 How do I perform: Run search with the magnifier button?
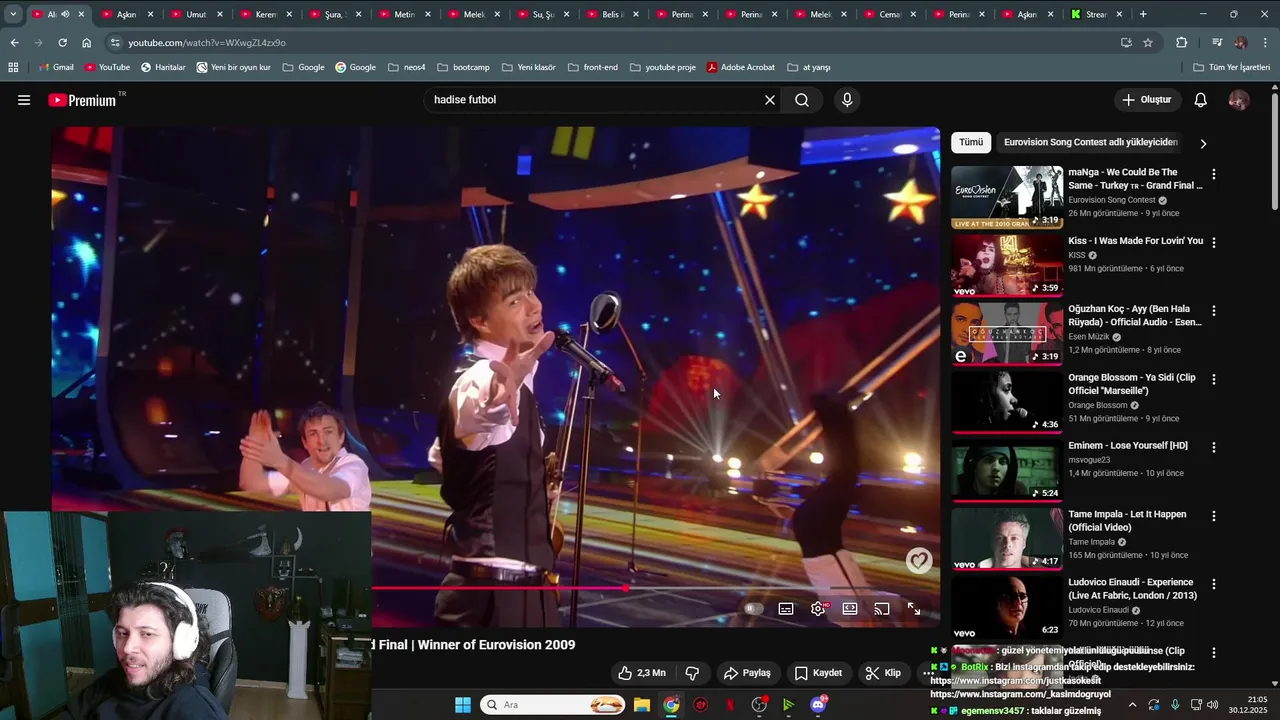tap(802, 100)
